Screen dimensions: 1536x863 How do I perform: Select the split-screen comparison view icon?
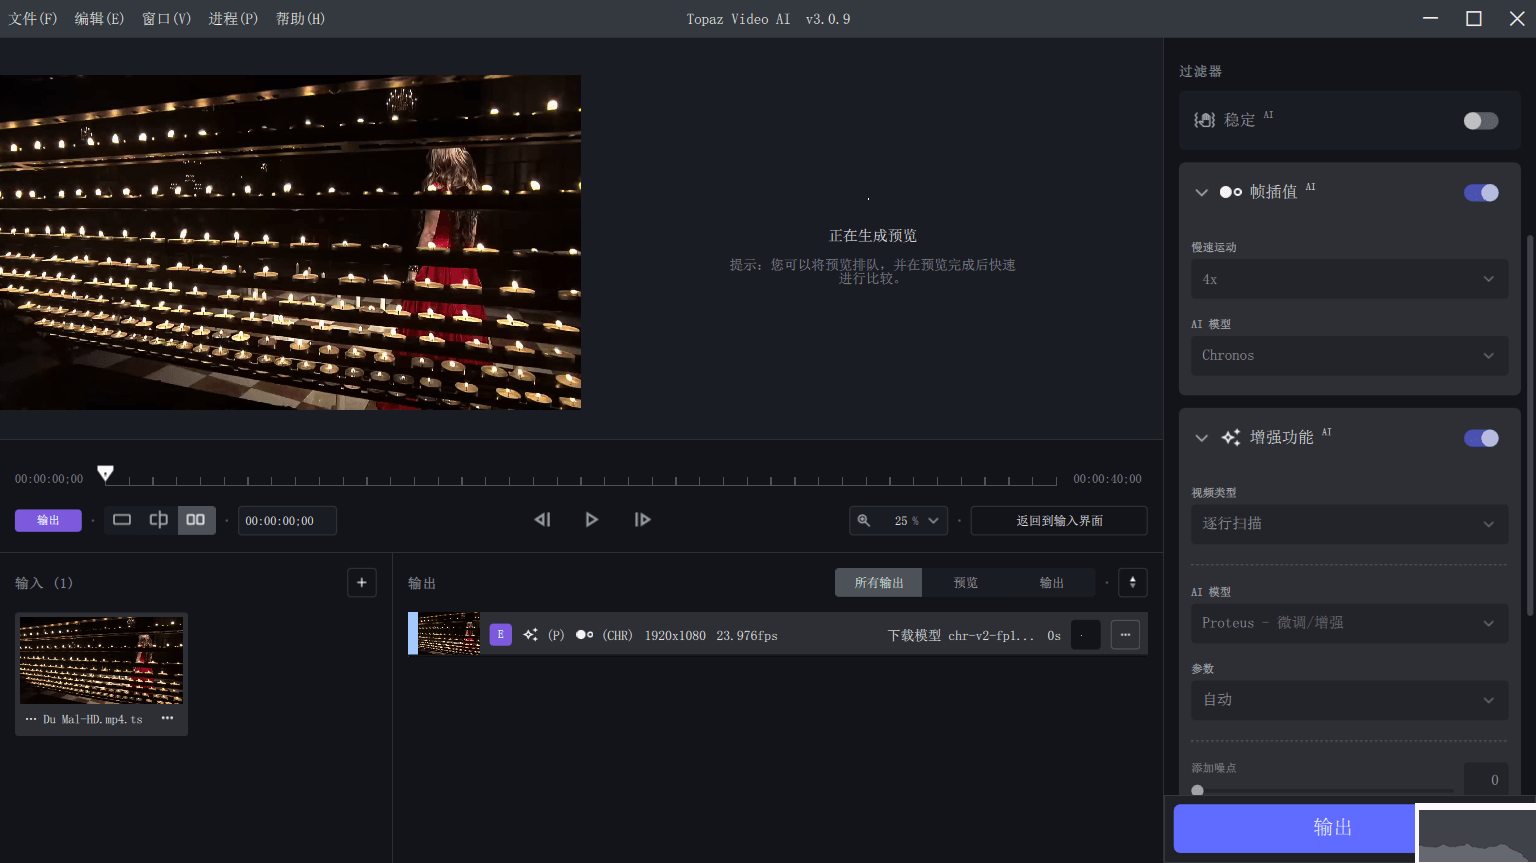(x=158, y=520)
